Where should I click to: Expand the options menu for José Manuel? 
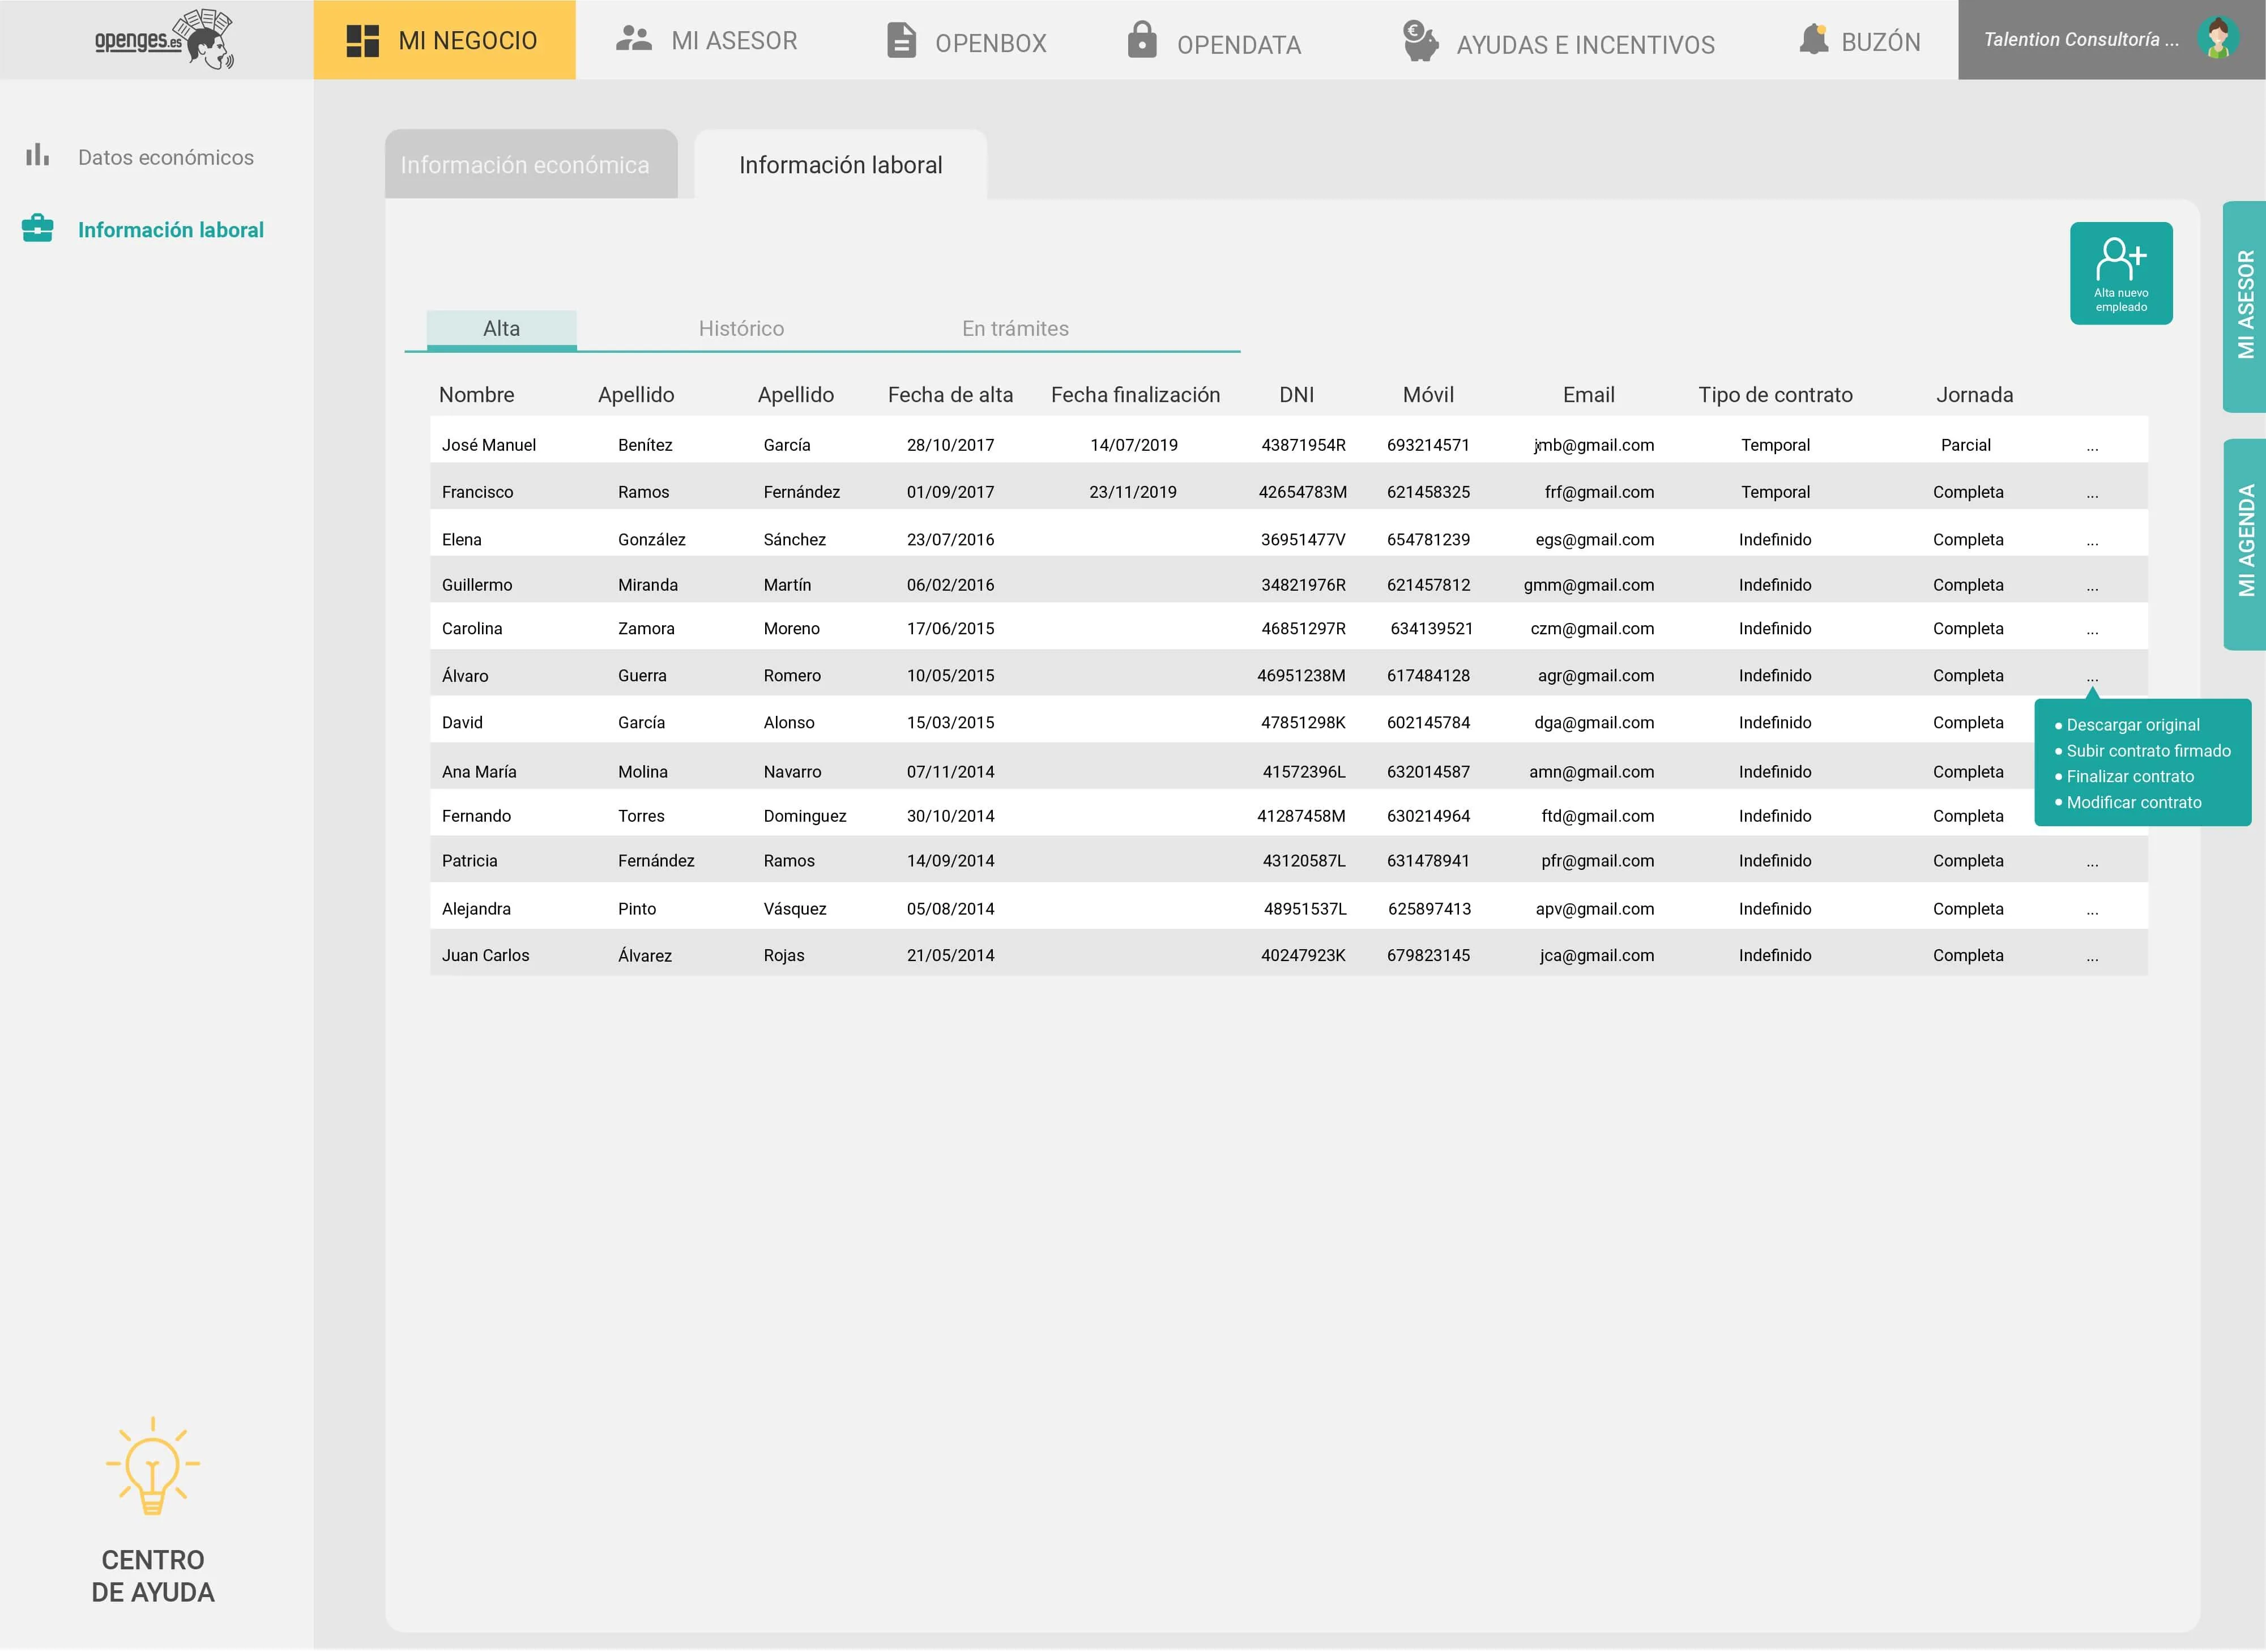(x=2092, y=447)
